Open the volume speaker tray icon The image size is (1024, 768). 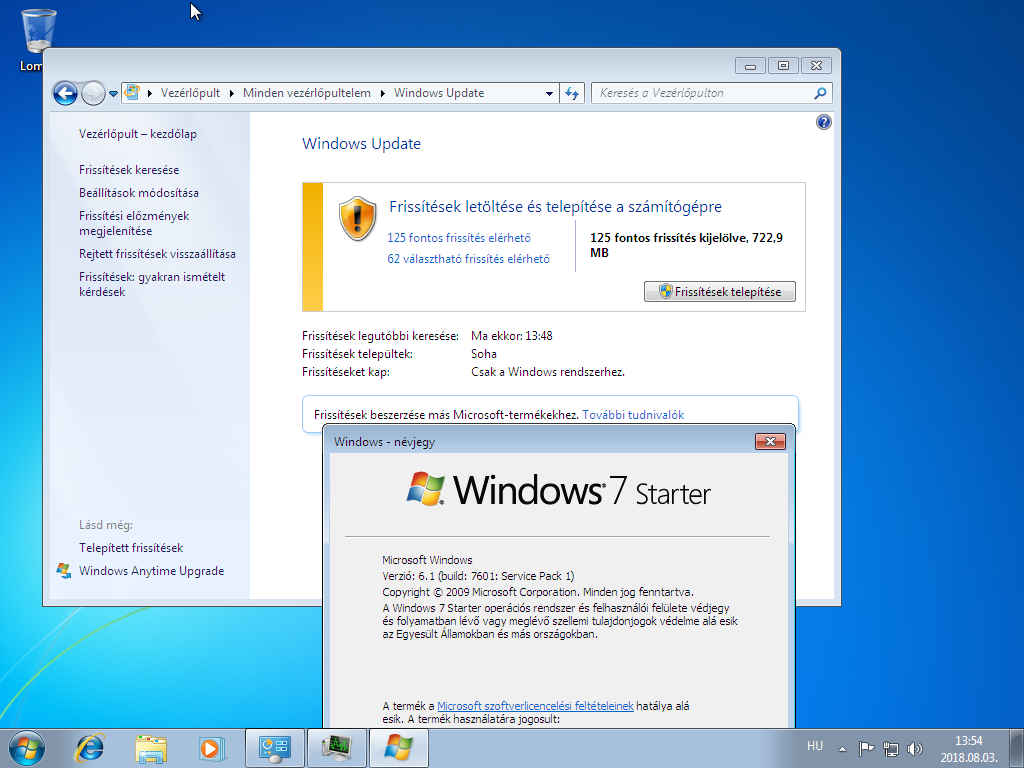coord(915,749)
